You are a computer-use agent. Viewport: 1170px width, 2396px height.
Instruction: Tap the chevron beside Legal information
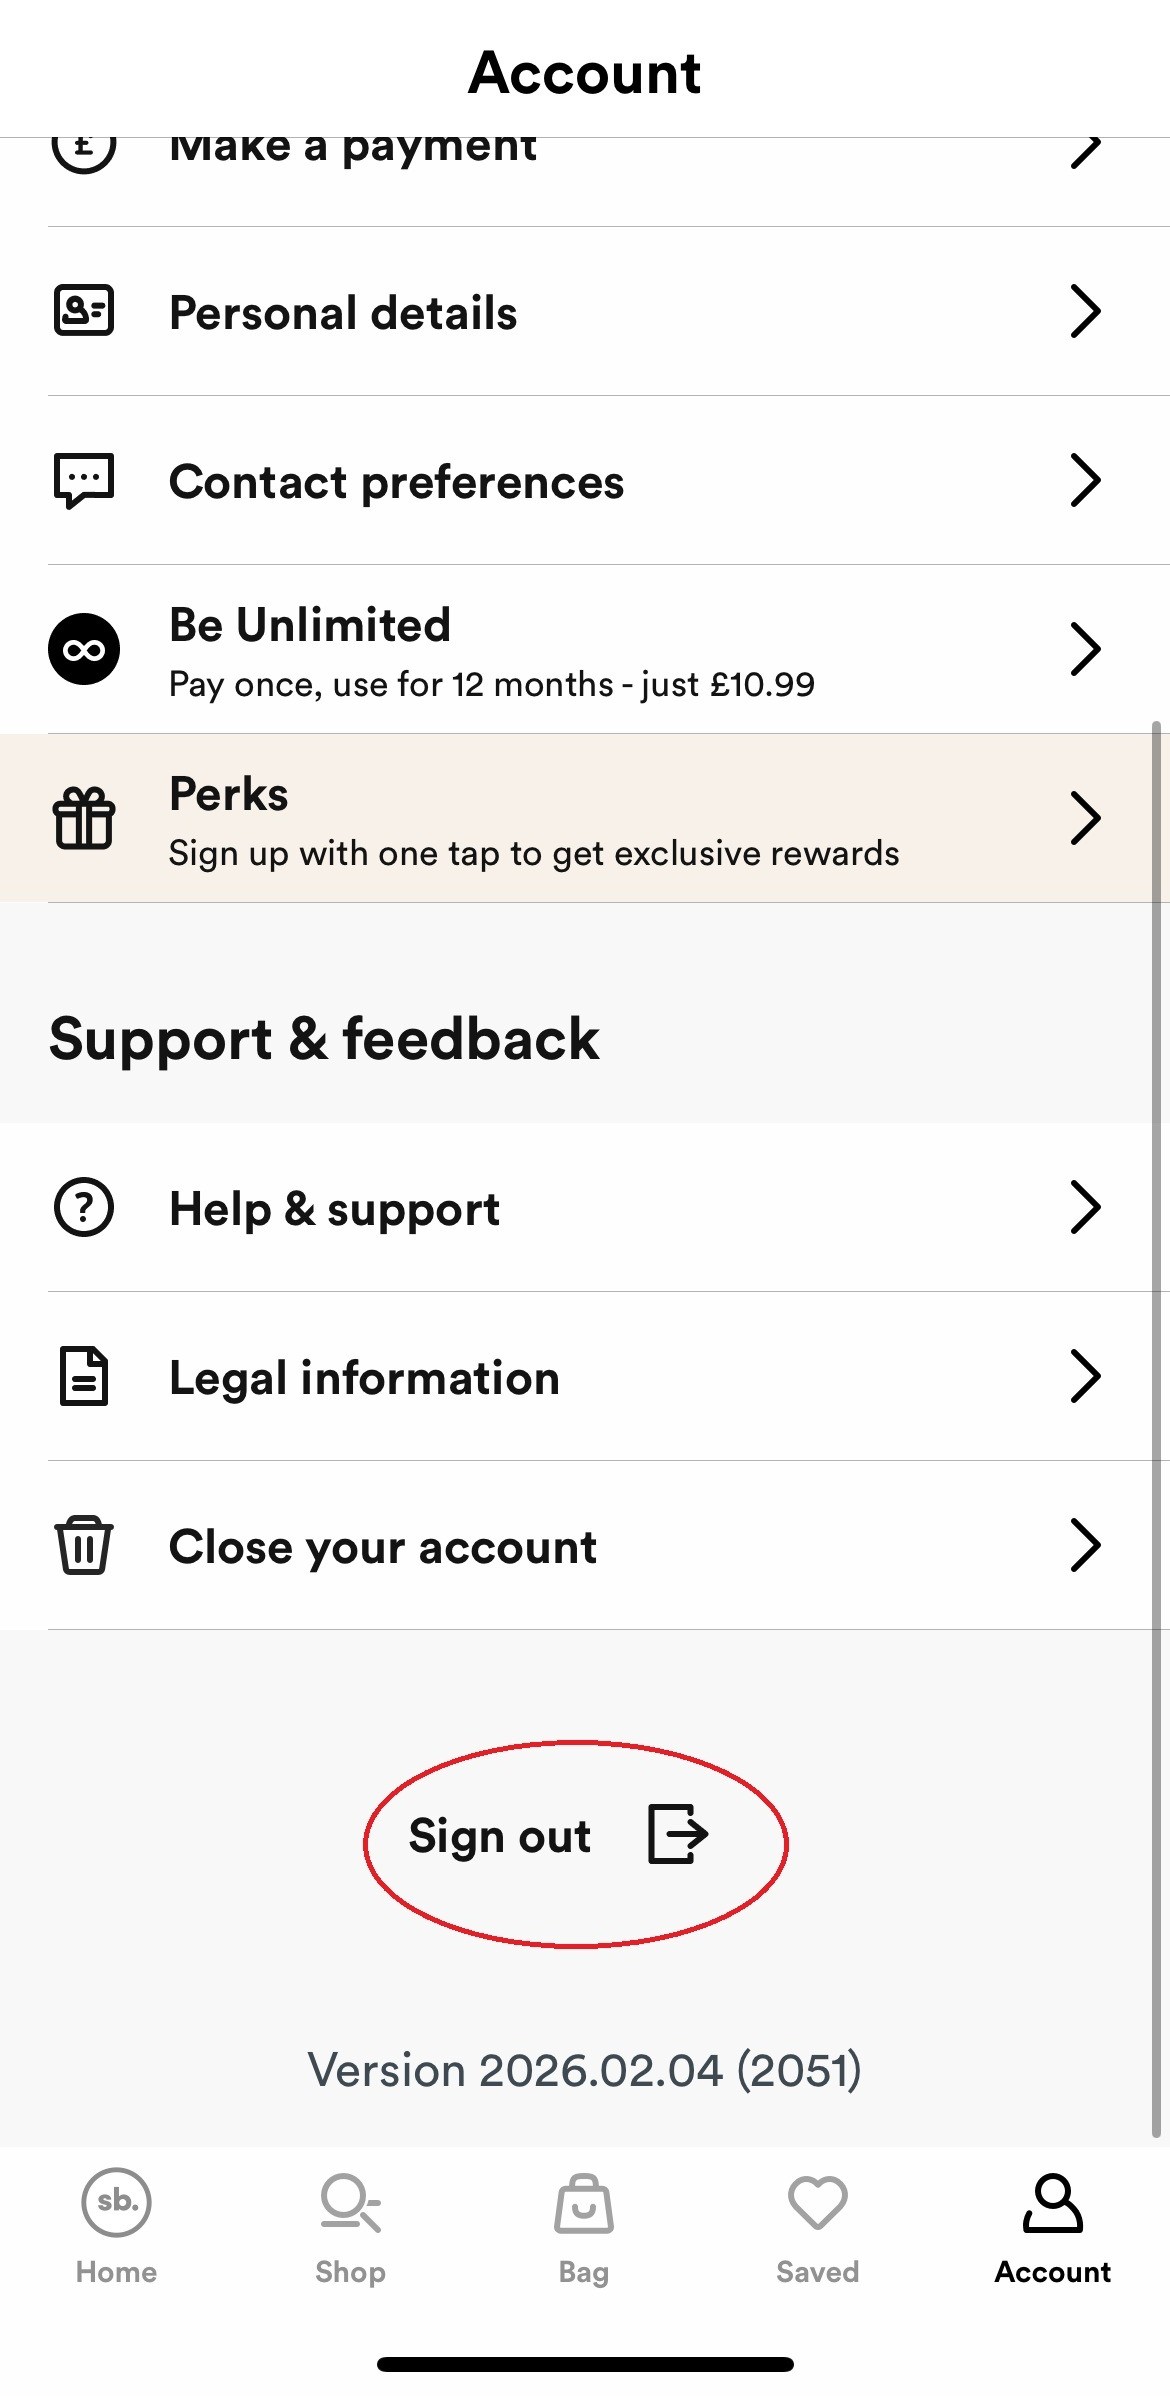pos(1085,1376)
